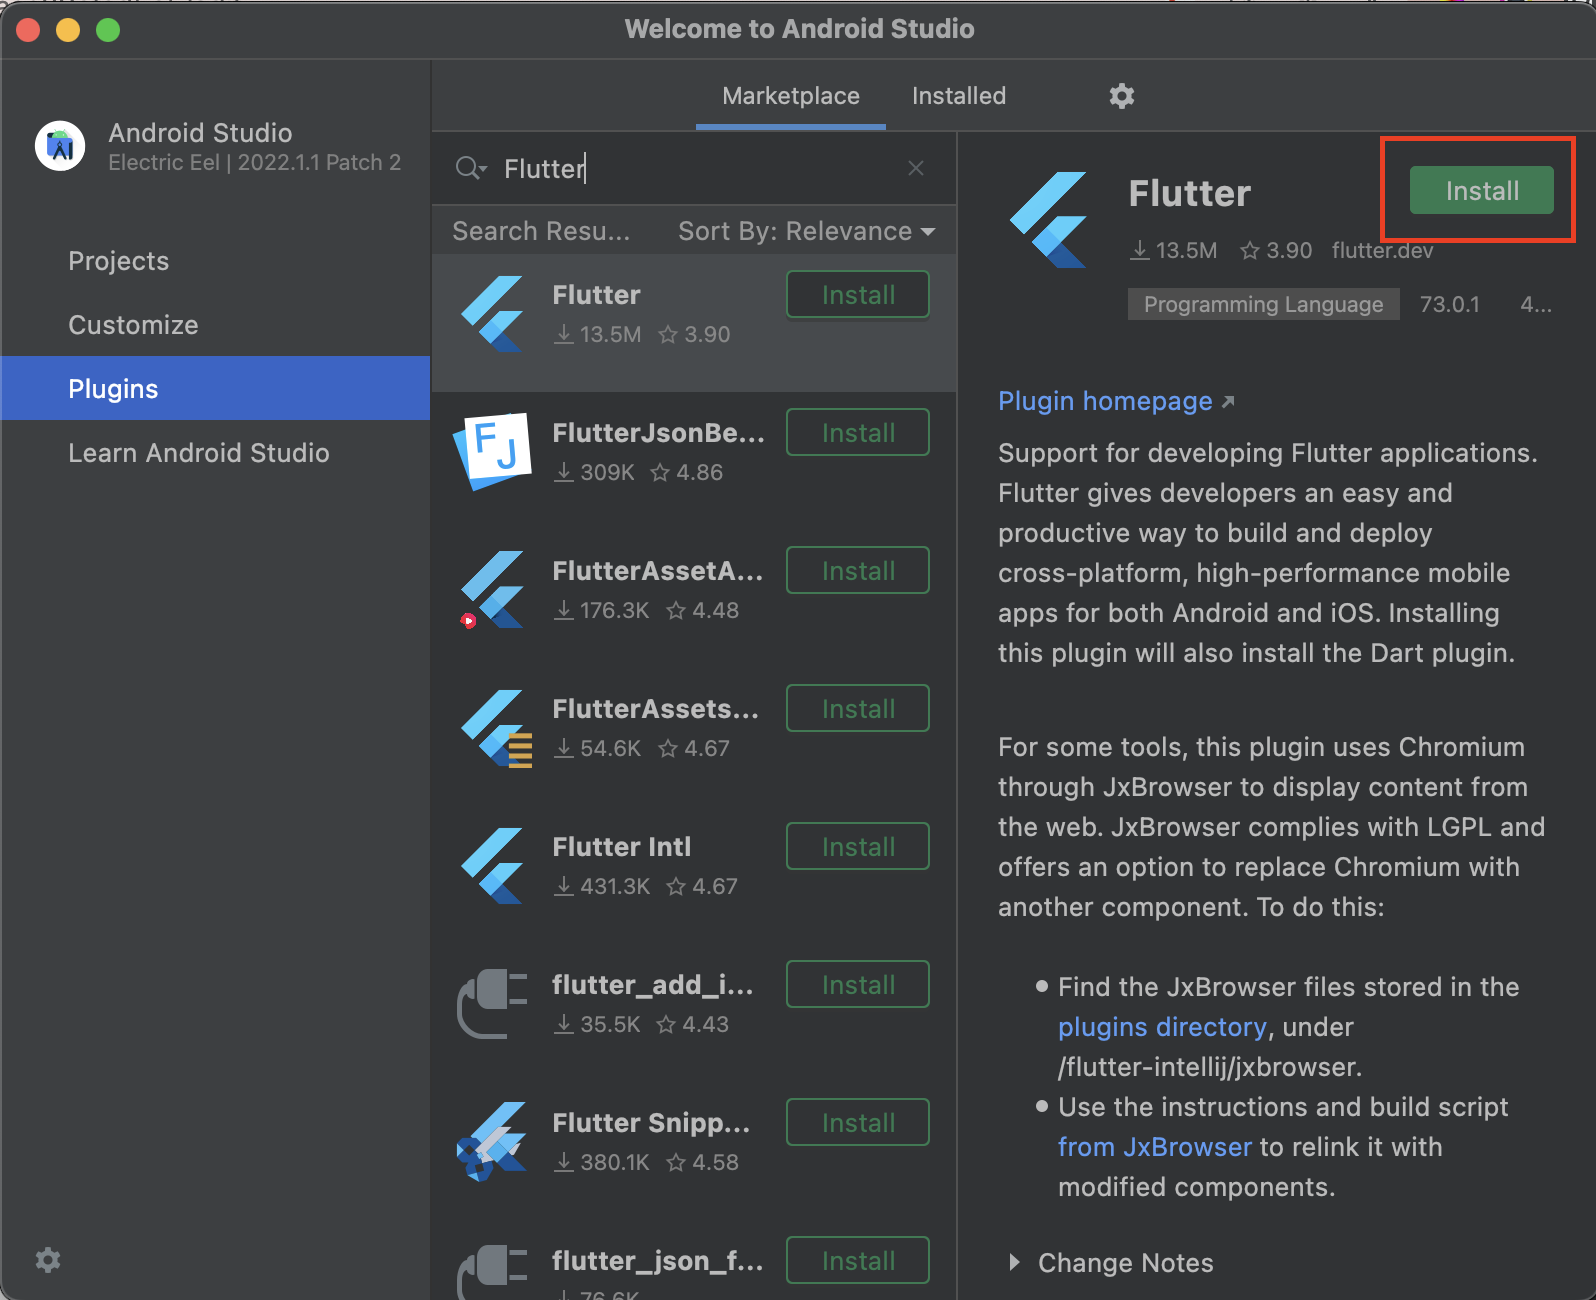Screen dimensions: 1596x1300
Task: Install the FlutterJsonBe... plugin
Action: click(858, 433)
